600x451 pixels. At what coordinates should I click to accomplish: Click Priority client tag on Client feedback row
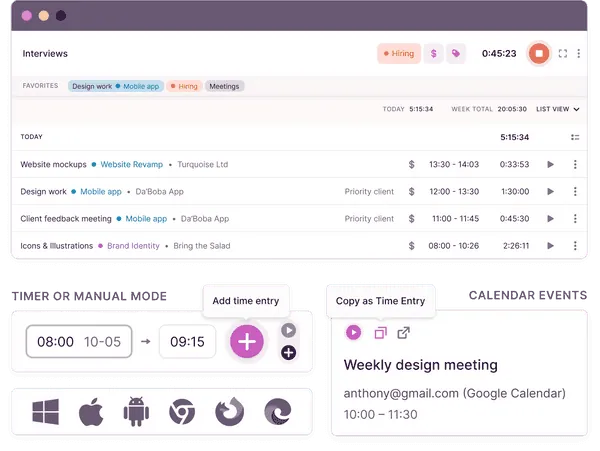point(369,219)
